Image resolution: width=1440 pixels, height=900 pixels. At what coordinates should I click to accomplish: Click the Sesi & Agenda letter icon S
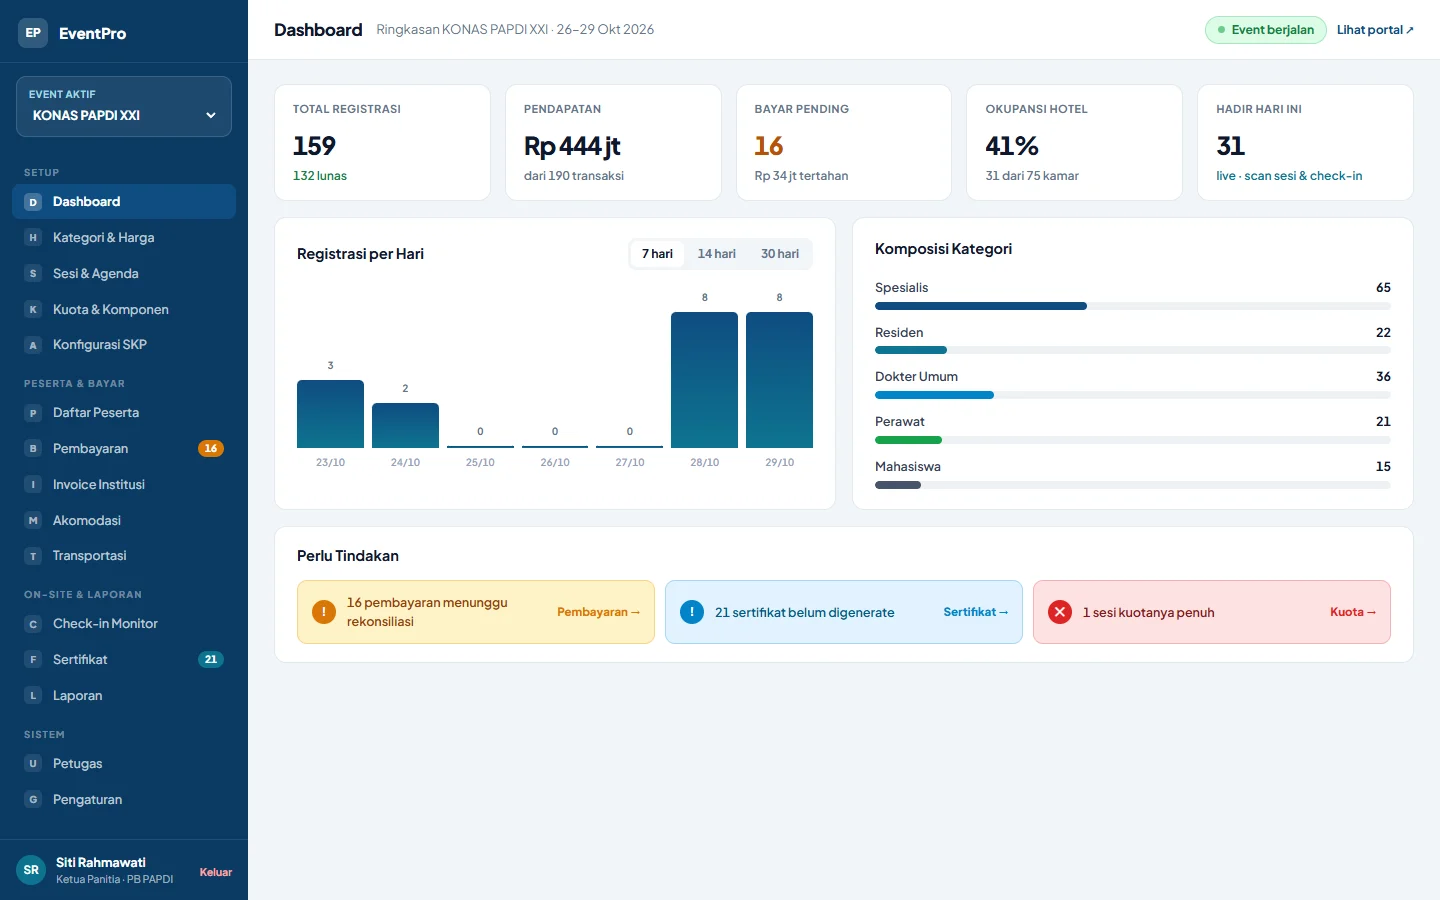click(x=33, y=274)
